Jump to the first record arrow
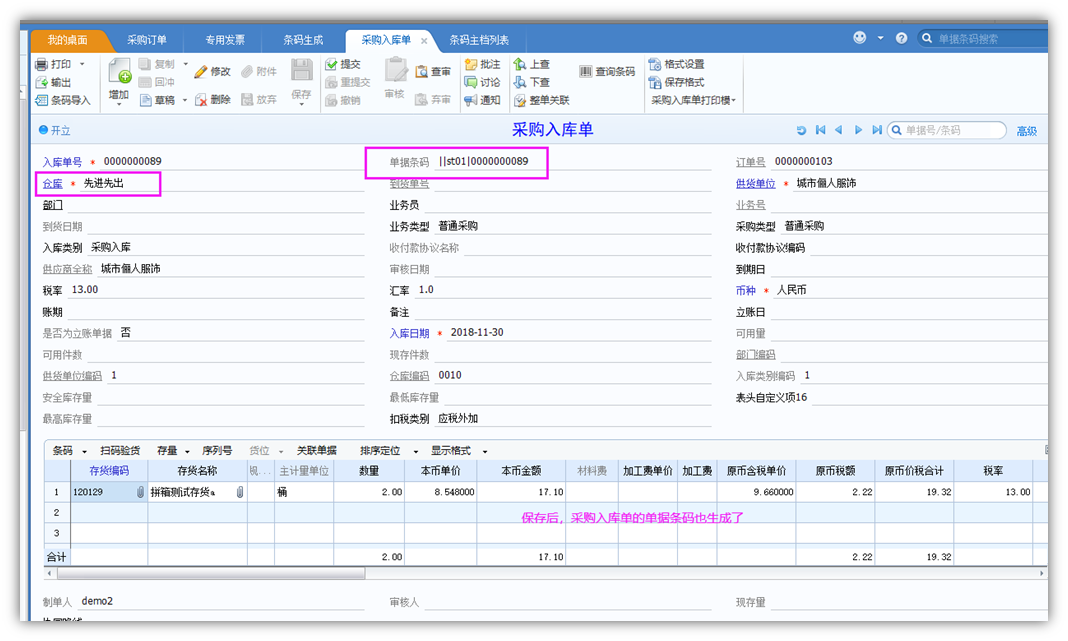Viewport: 1068px width, 641px height. click(820, 130)
